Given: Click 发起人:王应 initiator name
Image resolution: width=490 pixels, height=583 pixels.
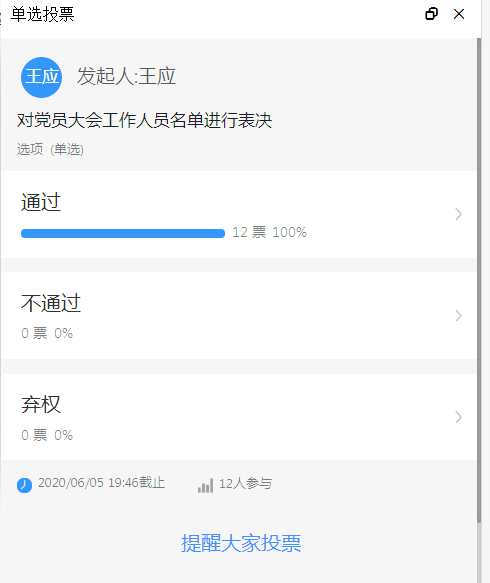Looking at the screenshot, I should pos(126,76).
